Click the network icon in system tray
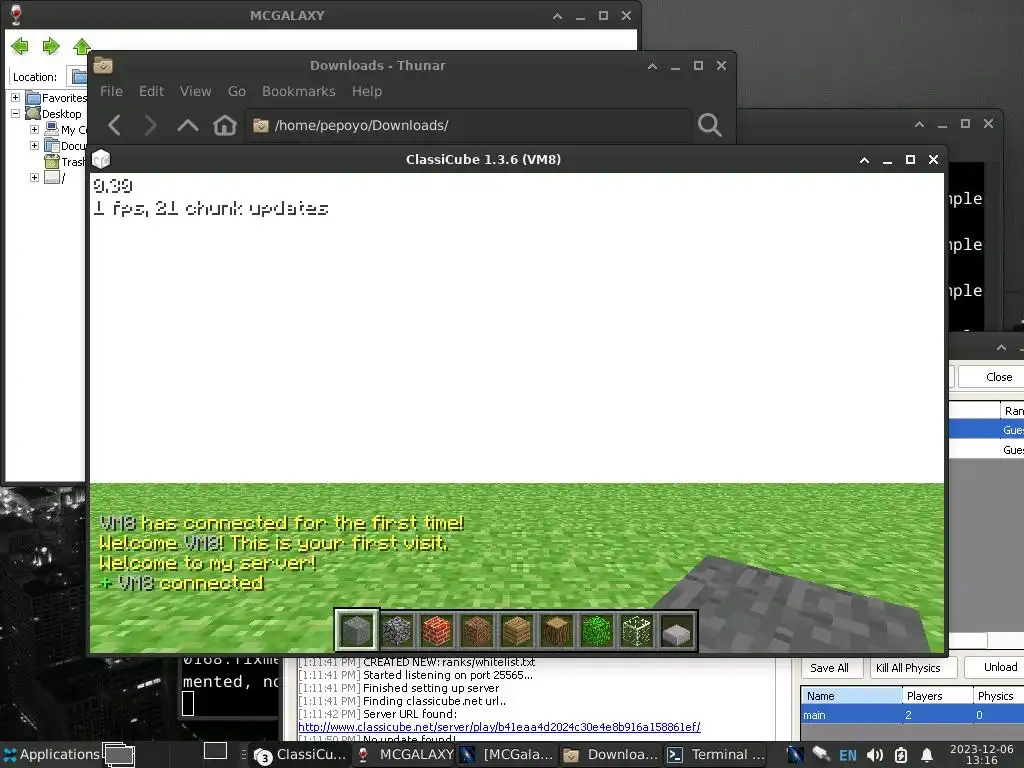Screen dimensions: 1024x768 821,755
